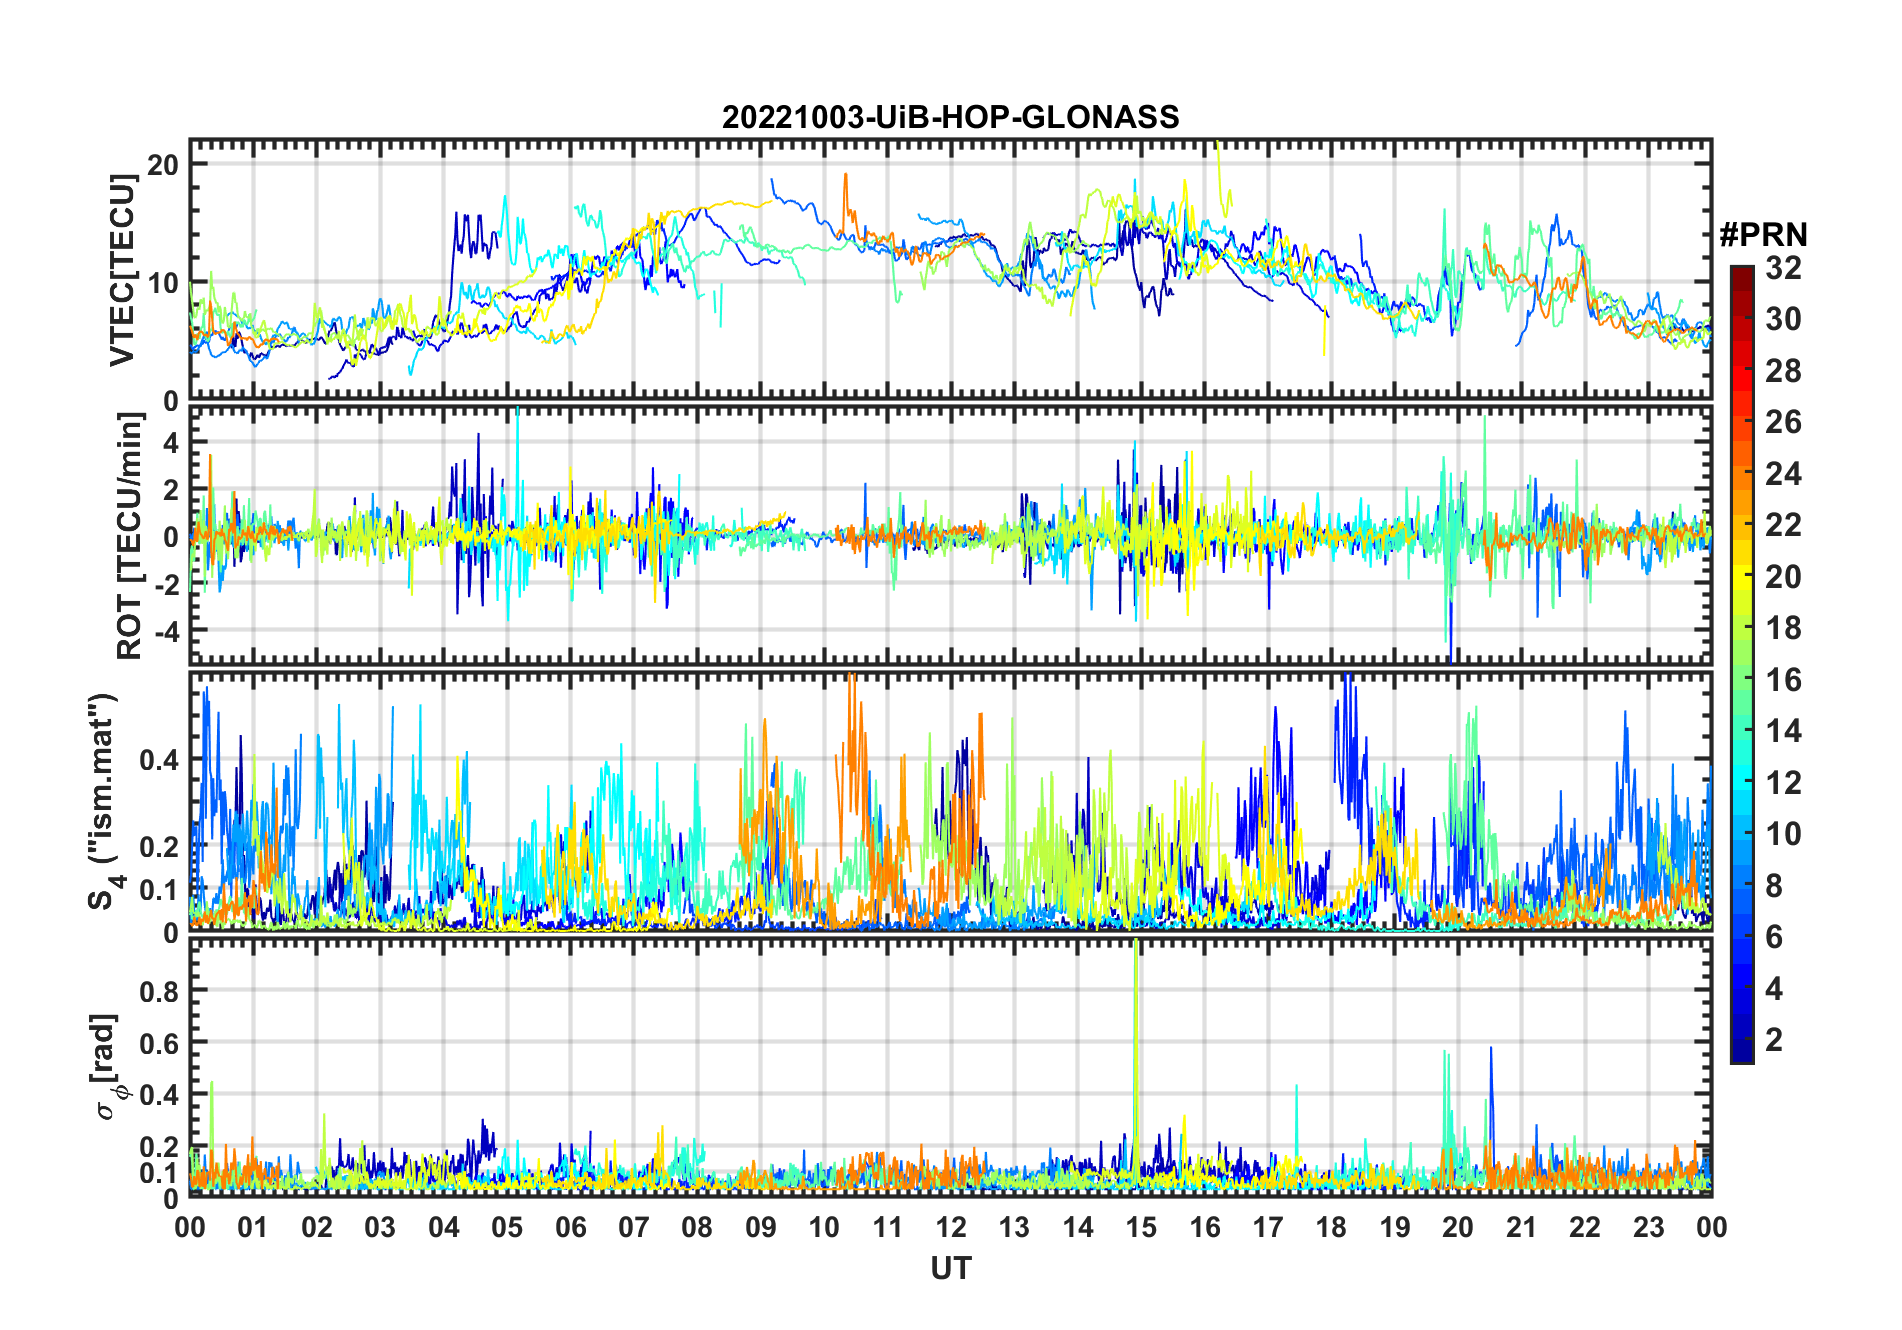Click colorbar tick label 16
The height and width of the screenshot is (1330, 1902).
(x=1783, y=680)
